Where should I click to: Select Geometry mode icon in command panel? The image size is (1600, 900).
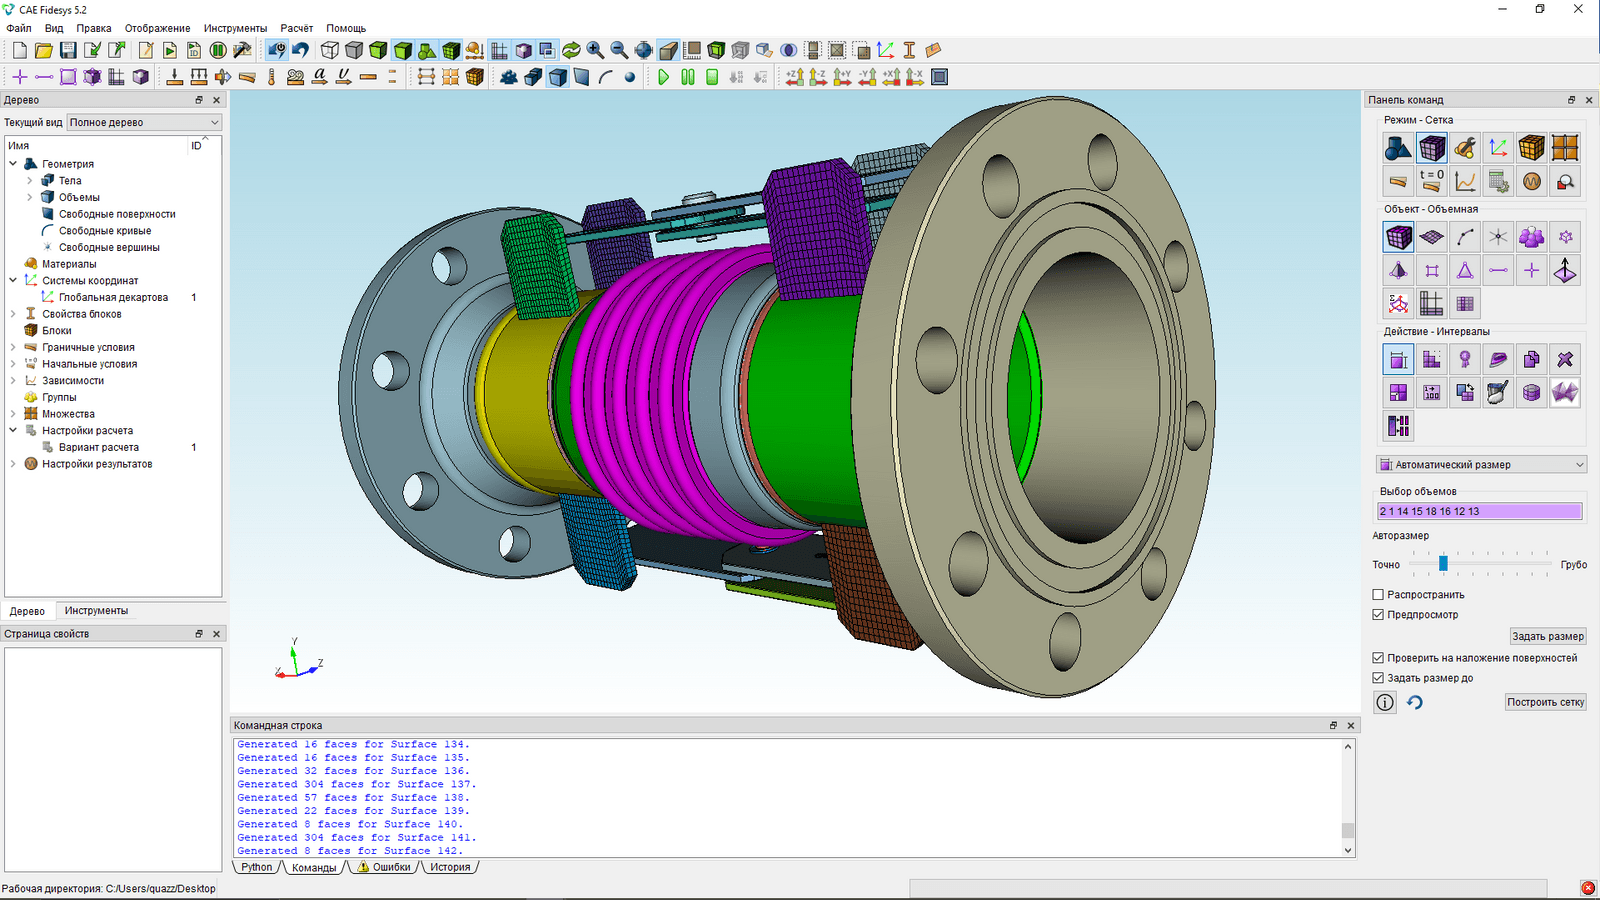point(1398,148)
